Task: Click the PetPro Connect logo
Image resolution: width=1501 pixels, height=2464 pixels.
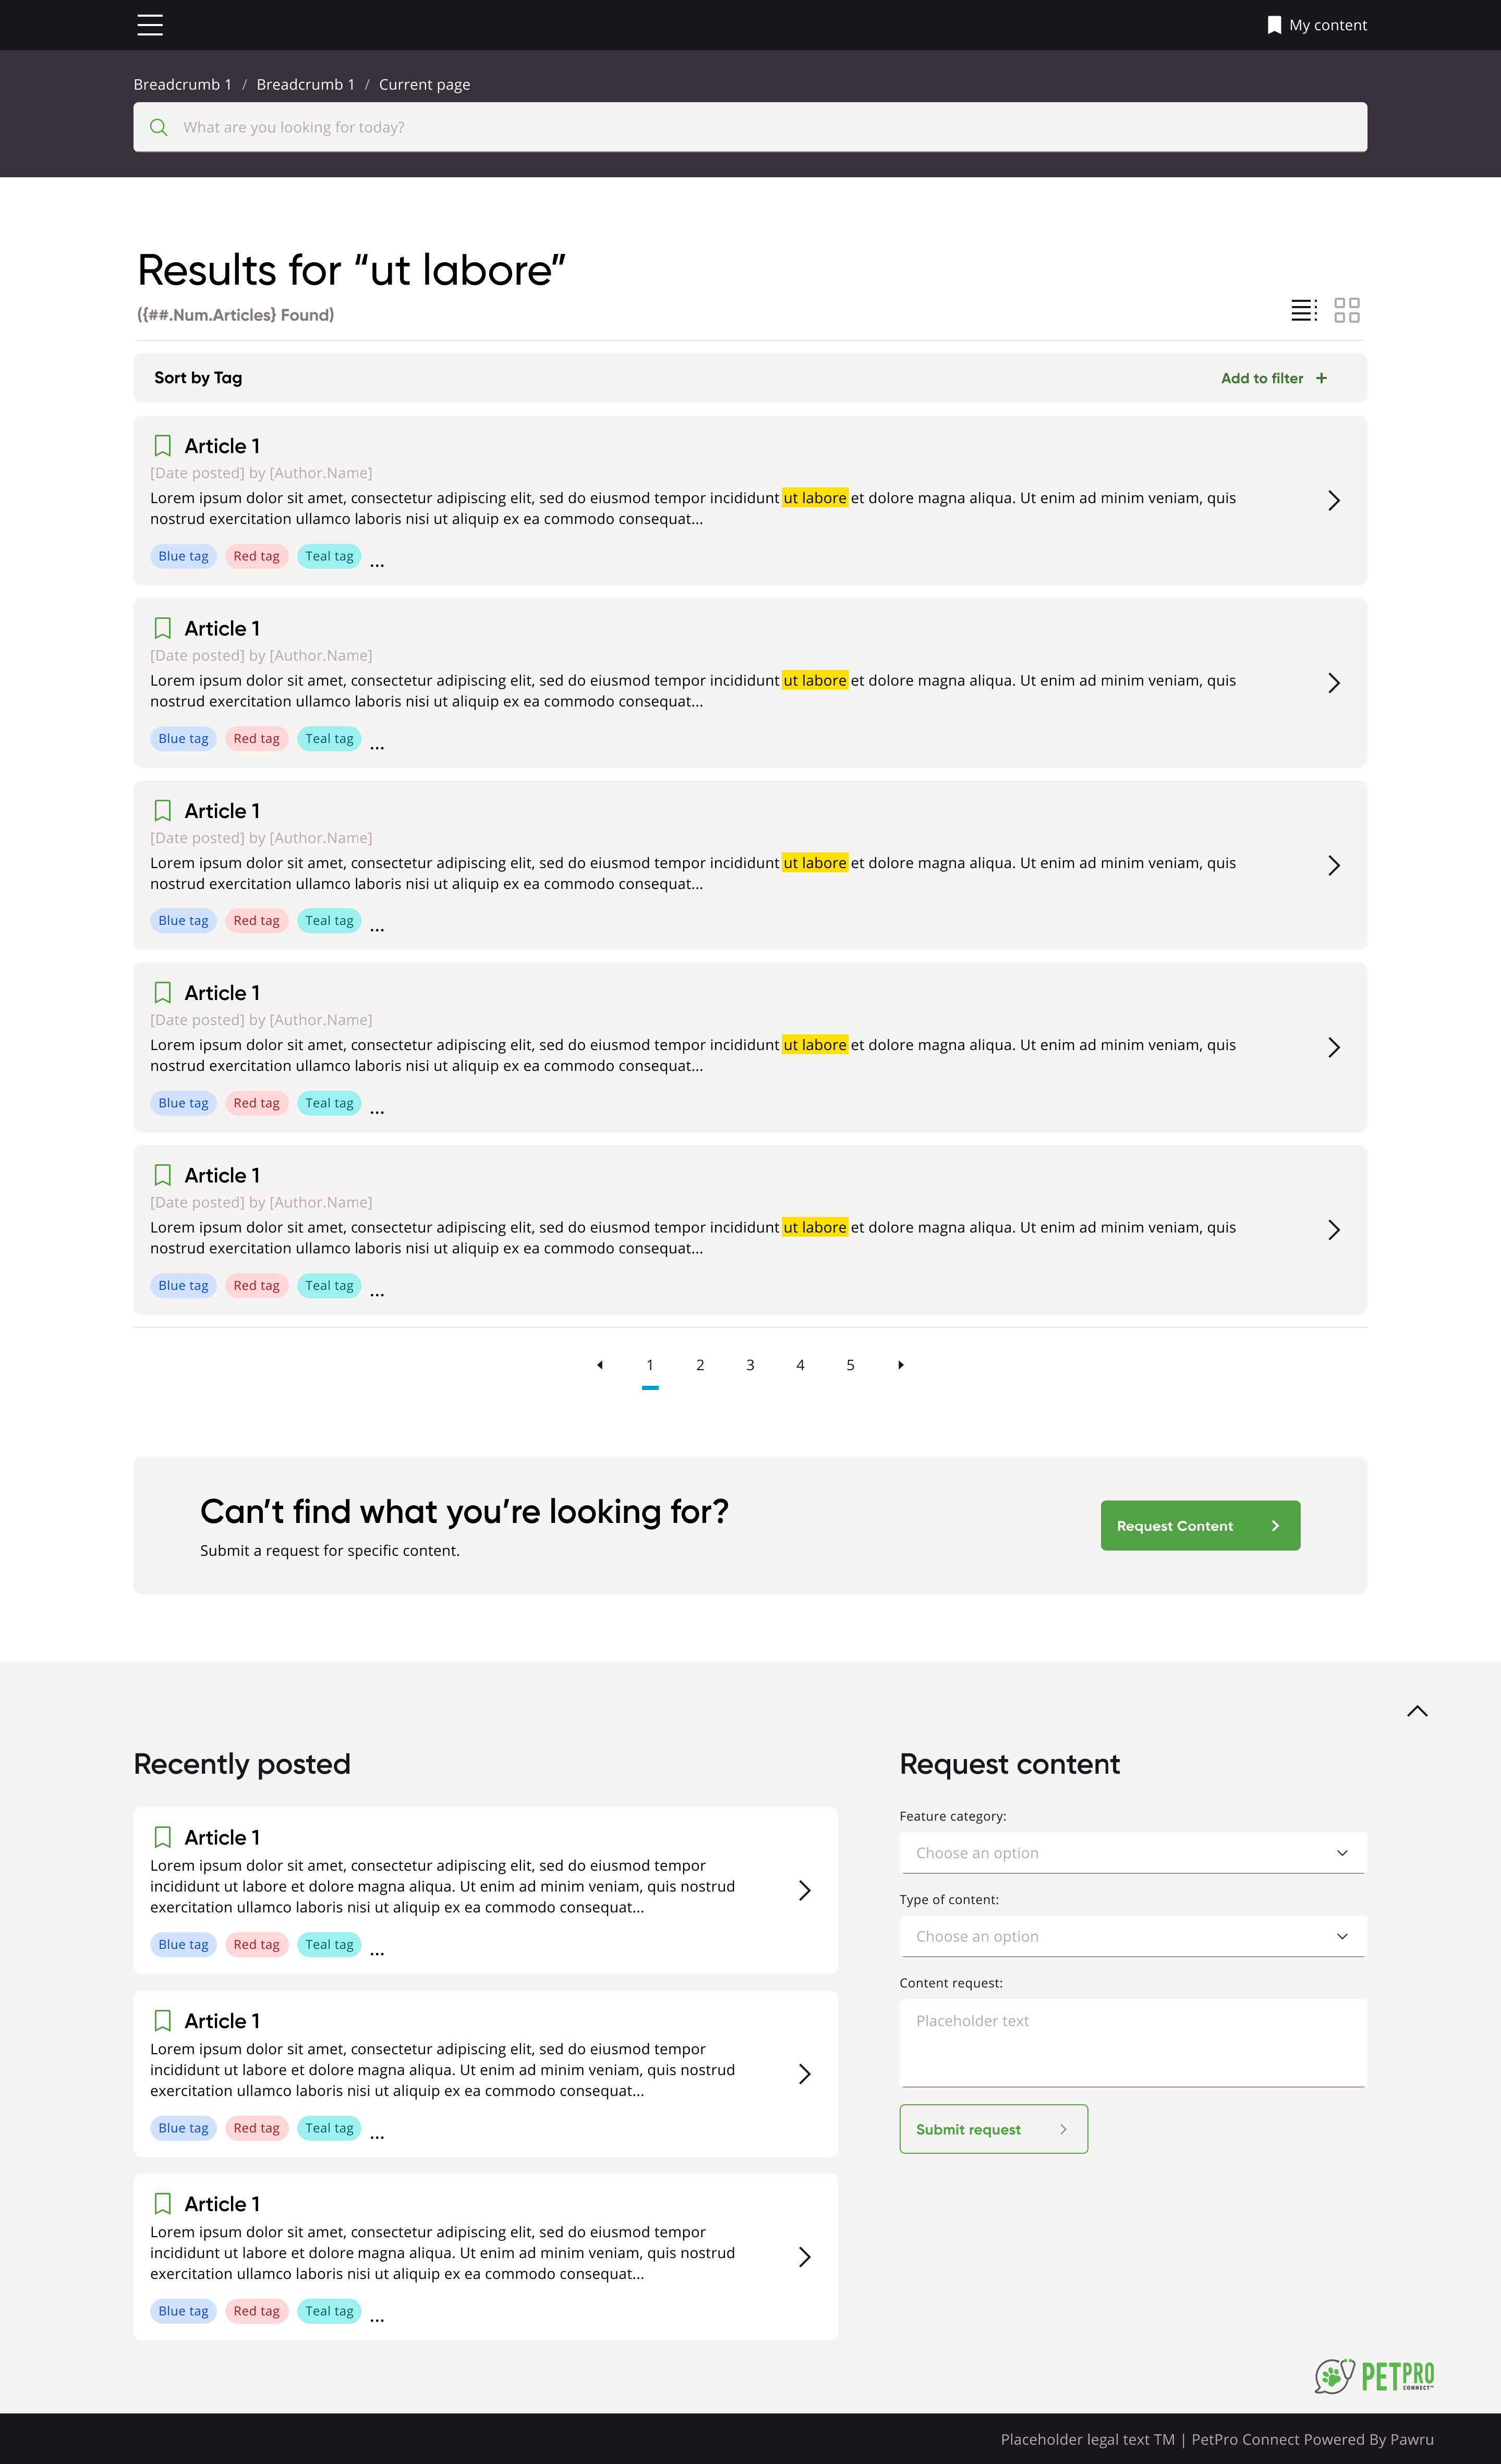Action: [1374, 2375]
